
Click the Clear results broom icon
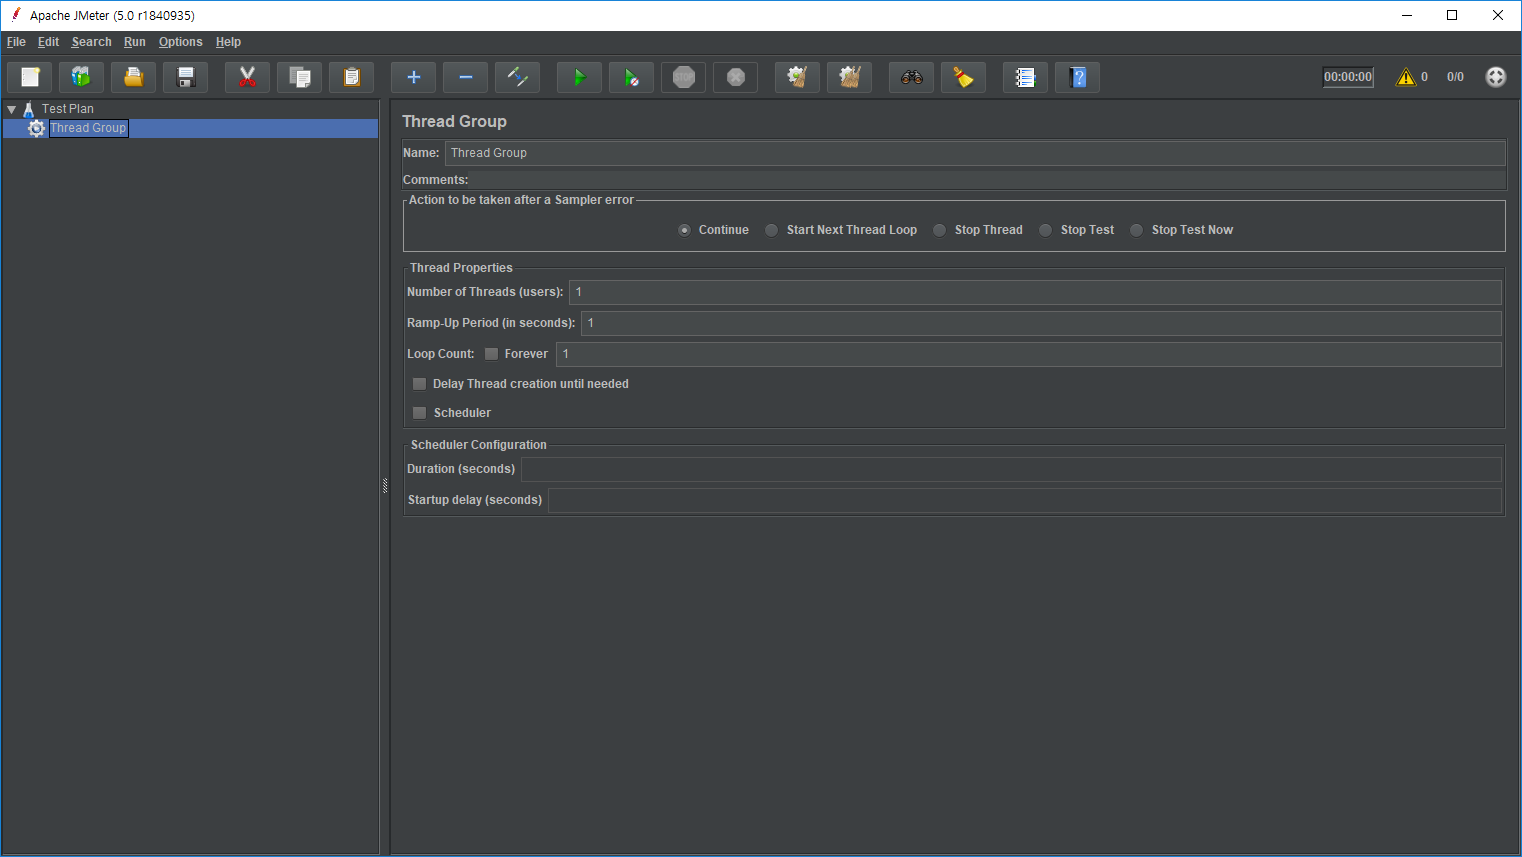797,77
